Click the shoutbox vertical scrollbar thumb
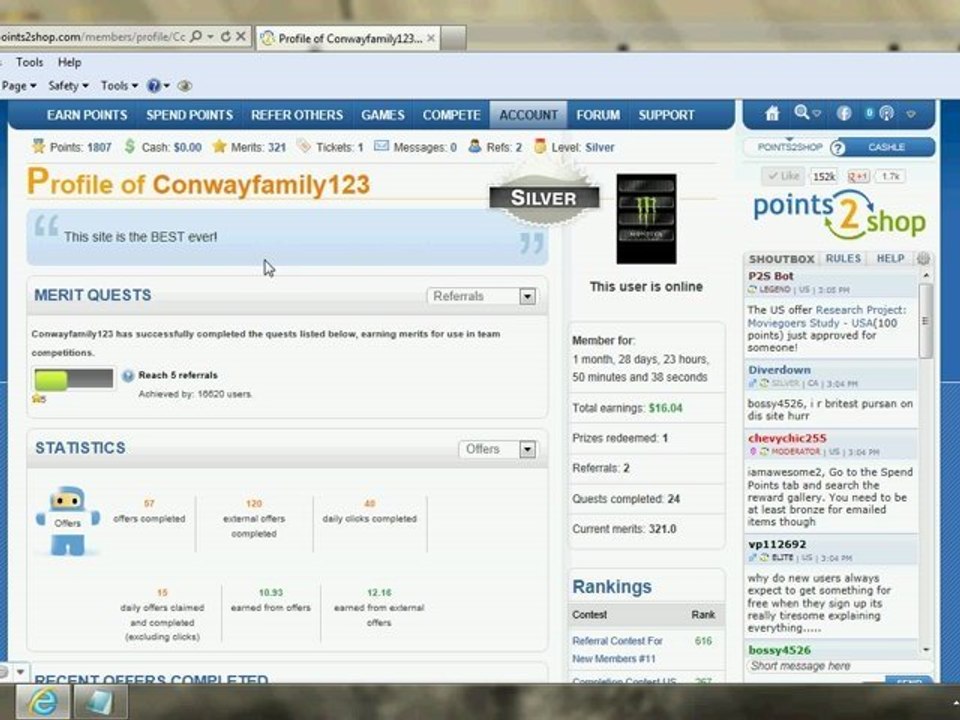Screen dimensions: 960x720 point(926,320)
